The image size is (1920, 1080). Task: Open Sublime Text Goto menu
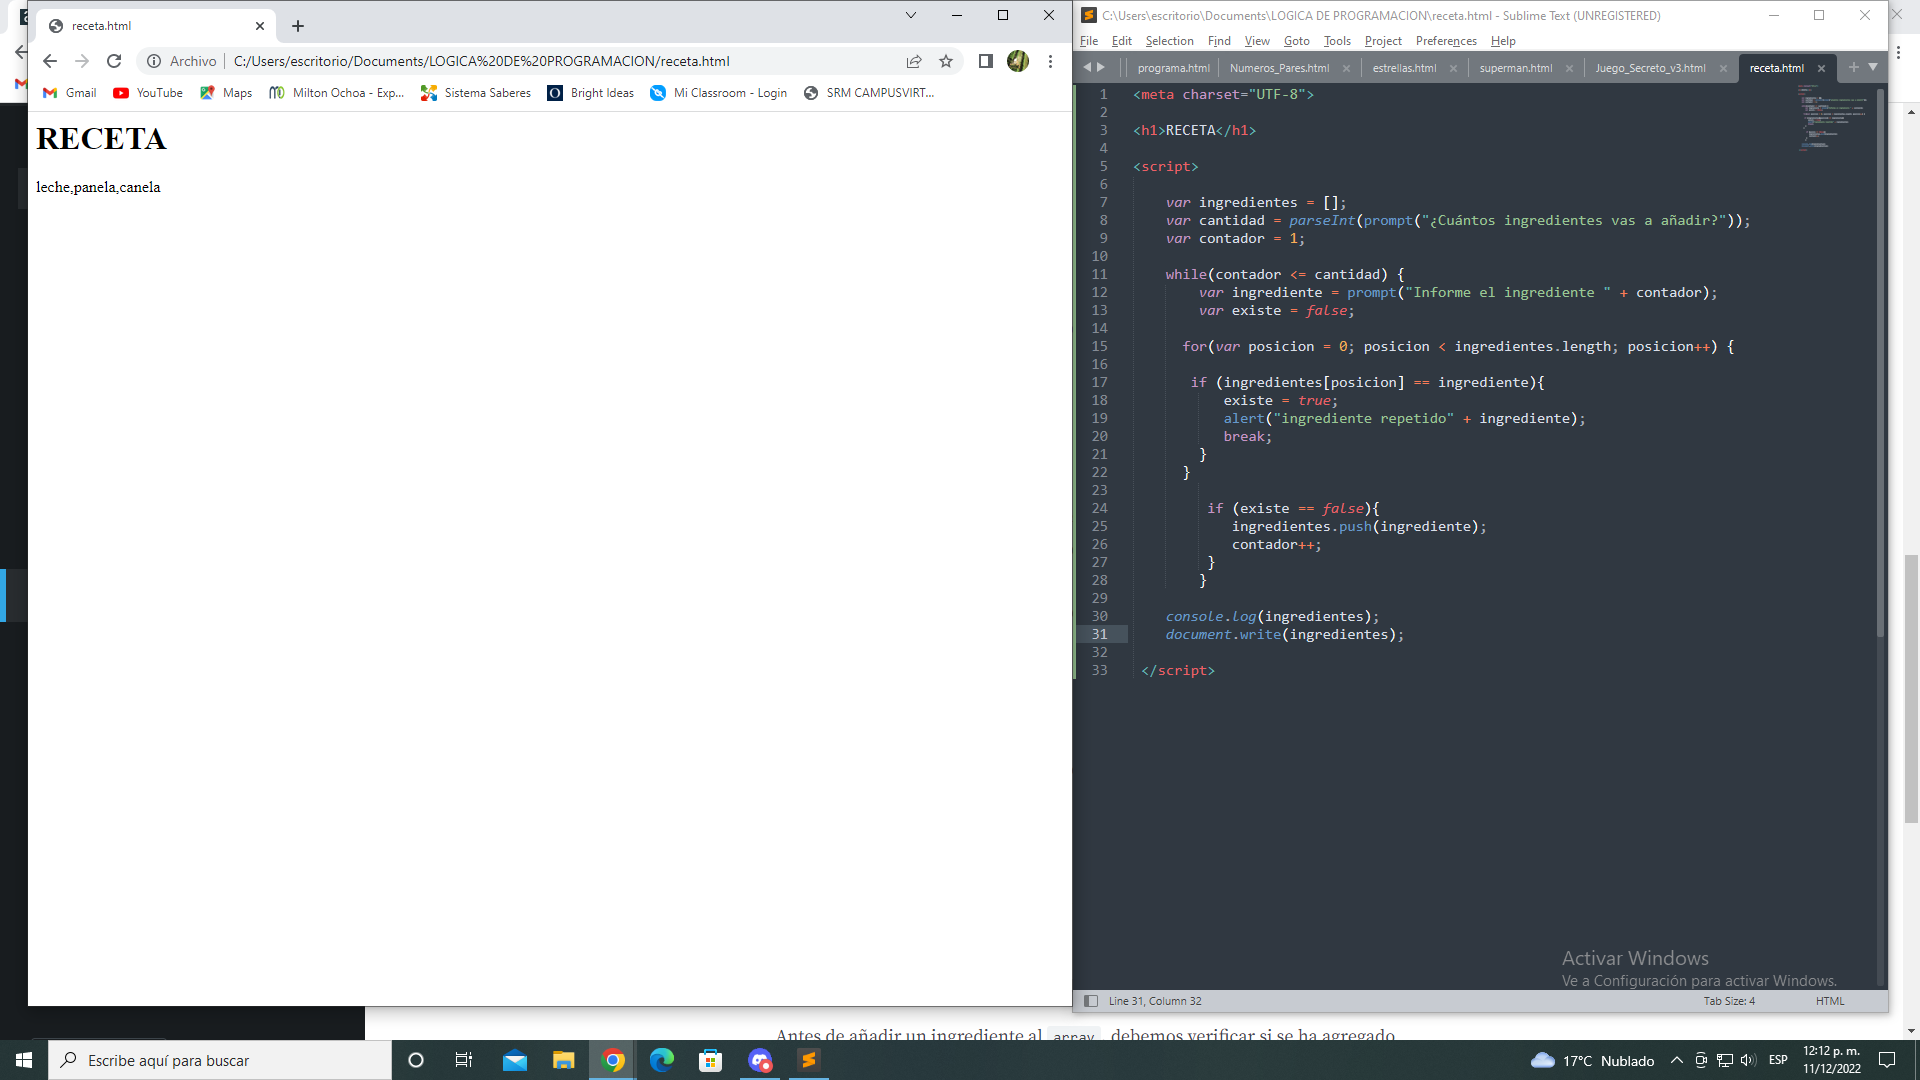click(x=1296, y=41)
